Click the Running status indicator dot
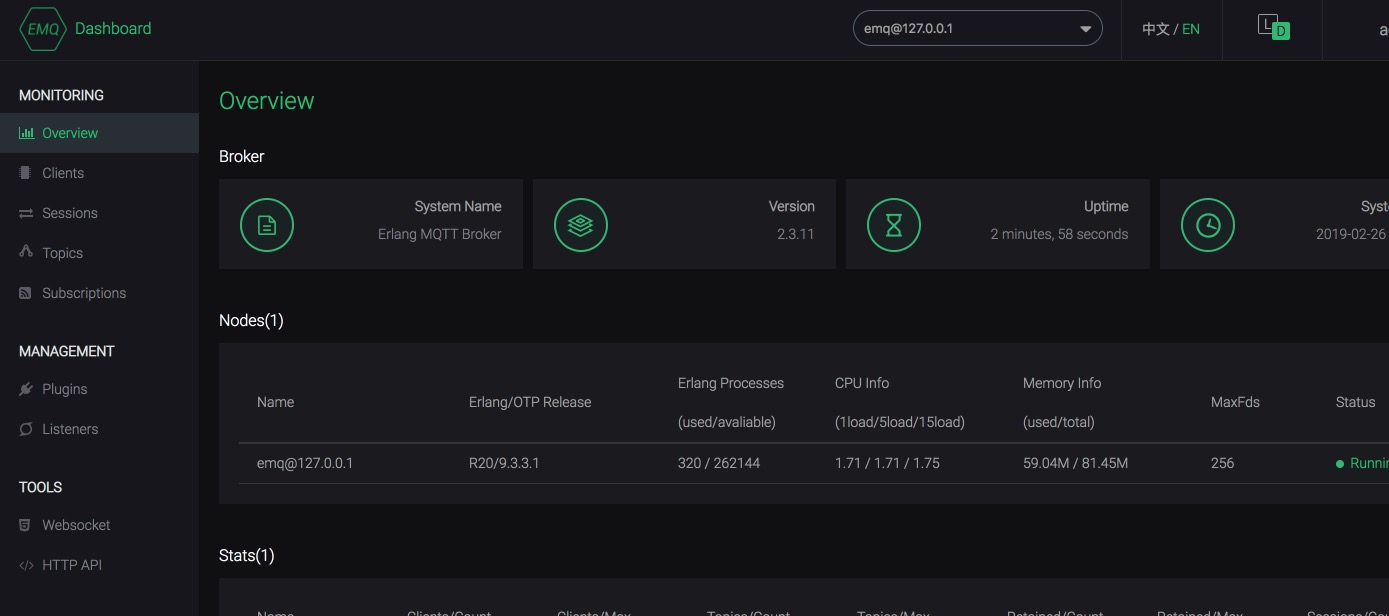Viewport: 1389px width, 616px height. click(x=1340, y=463)
